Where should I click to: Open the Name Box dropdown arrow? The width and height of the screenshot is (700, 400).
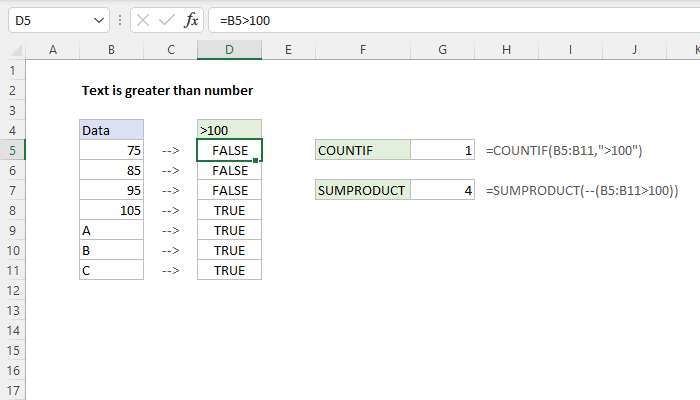(97, 20)
